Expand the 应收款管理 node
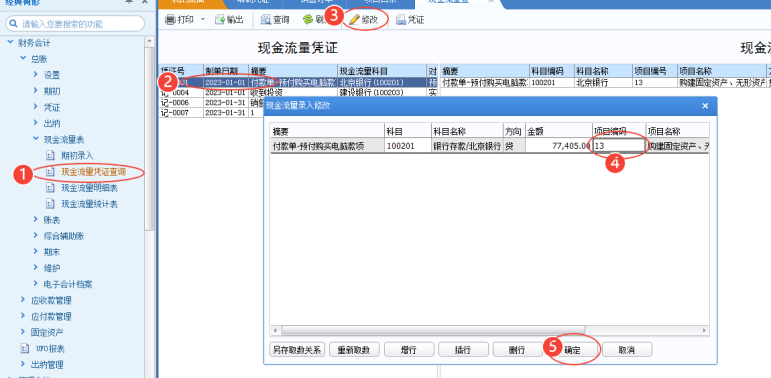 point(23,300)
